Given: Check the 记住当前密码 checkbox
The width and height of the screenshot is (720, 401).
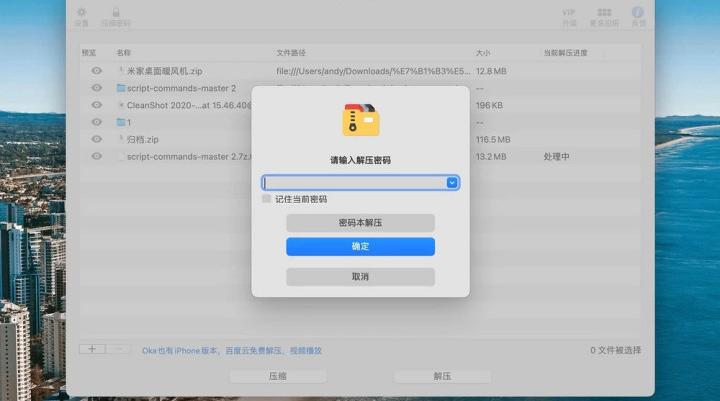Looking at the screenshot, I should (x=266, y=198).
